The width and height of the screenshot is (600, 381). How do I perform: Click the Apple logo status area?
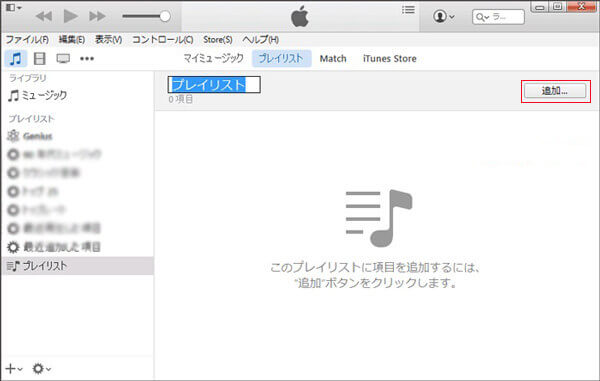coord(300,16)
